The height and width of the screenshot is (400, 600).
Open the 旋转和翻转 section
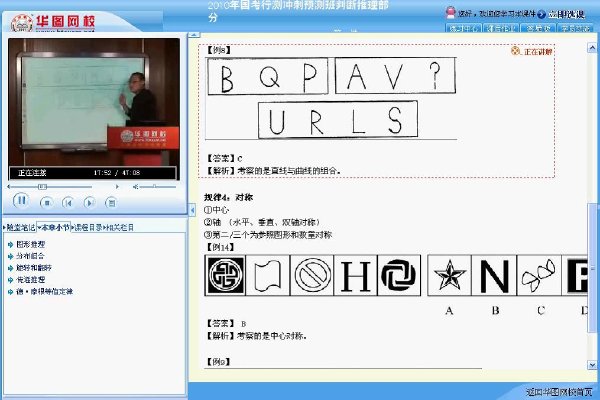(34, 268)
